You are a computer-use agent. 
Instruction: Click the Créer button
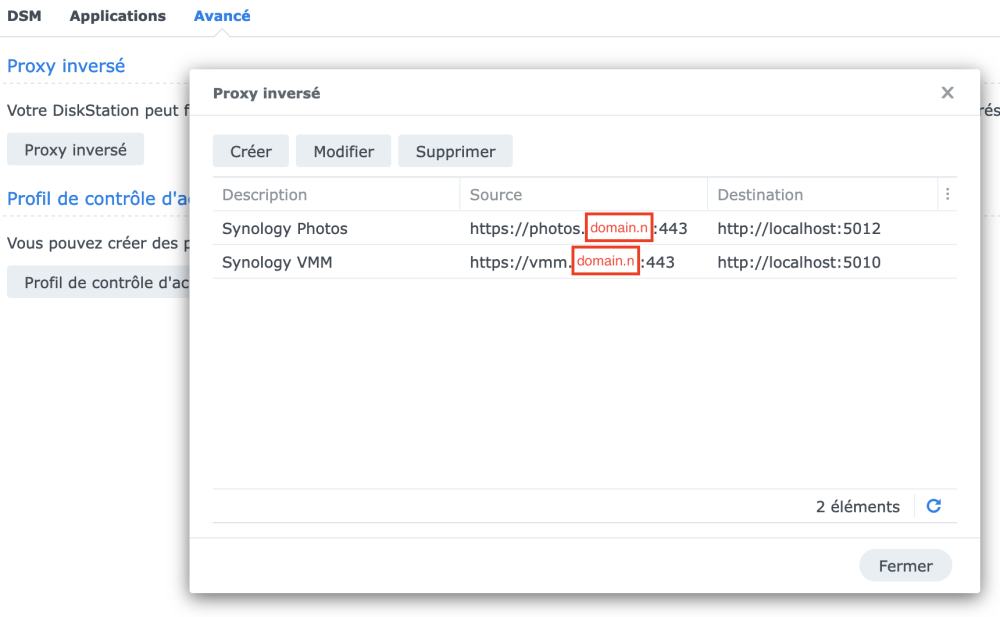pos(251,151)
